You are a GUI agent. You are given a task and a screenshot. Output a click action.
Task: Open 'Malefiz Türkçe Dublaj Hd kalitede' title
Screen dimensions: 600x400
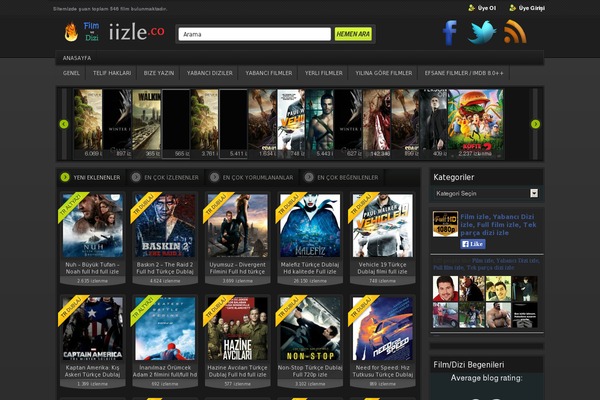(310, 268)
